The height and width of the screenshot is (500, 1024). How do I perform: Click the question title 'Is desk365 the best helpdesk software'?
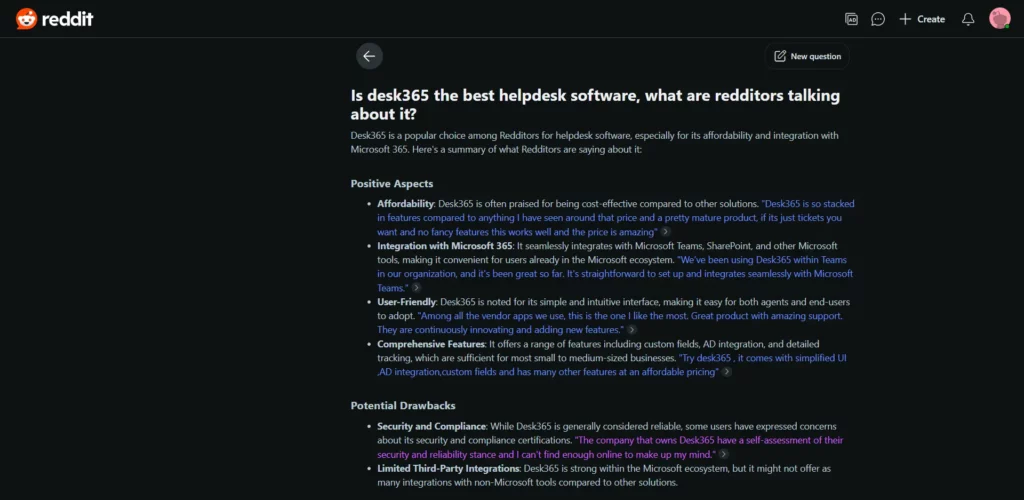595,105
